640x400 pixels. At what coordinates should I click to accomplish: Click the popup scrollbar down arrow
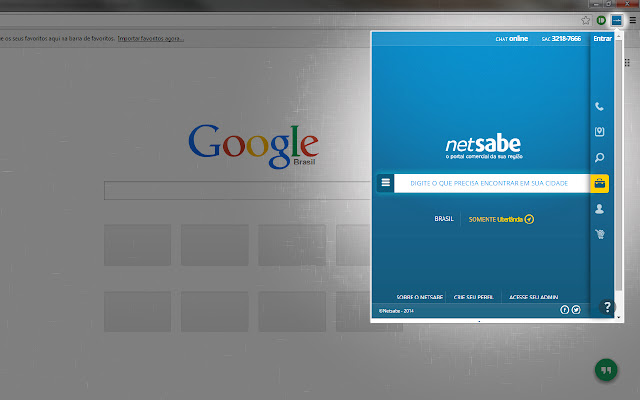pos(619,317)
